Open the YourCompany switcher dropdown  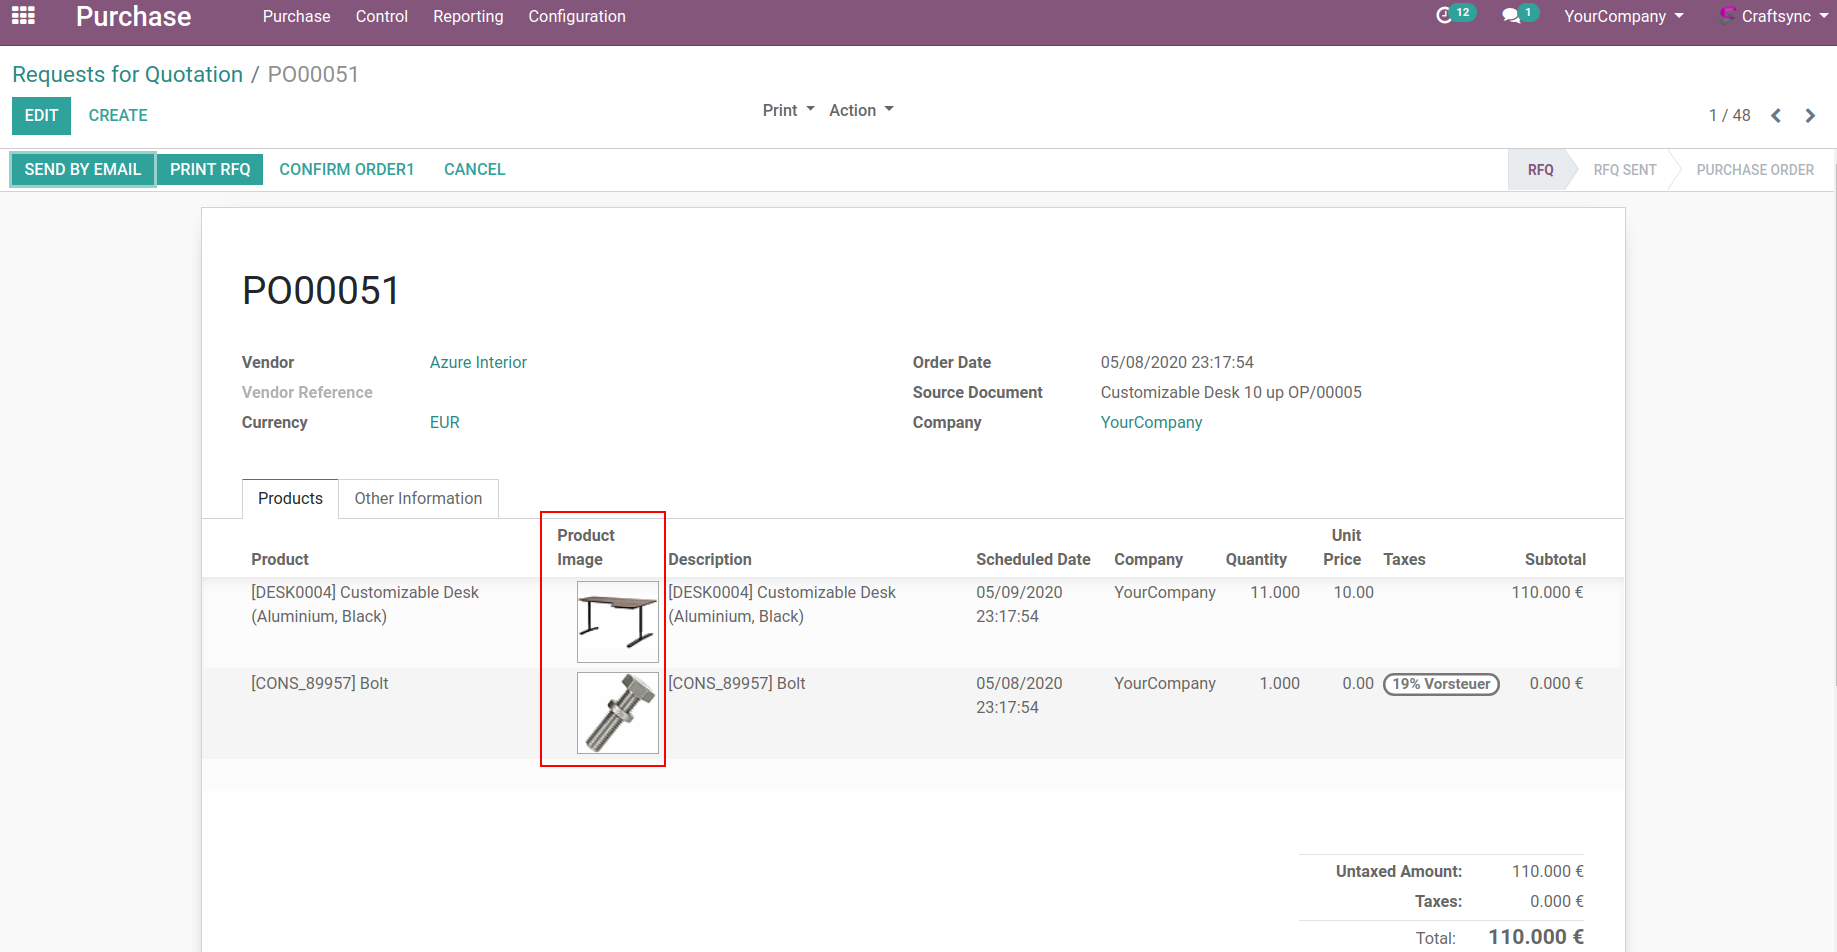1623,16
